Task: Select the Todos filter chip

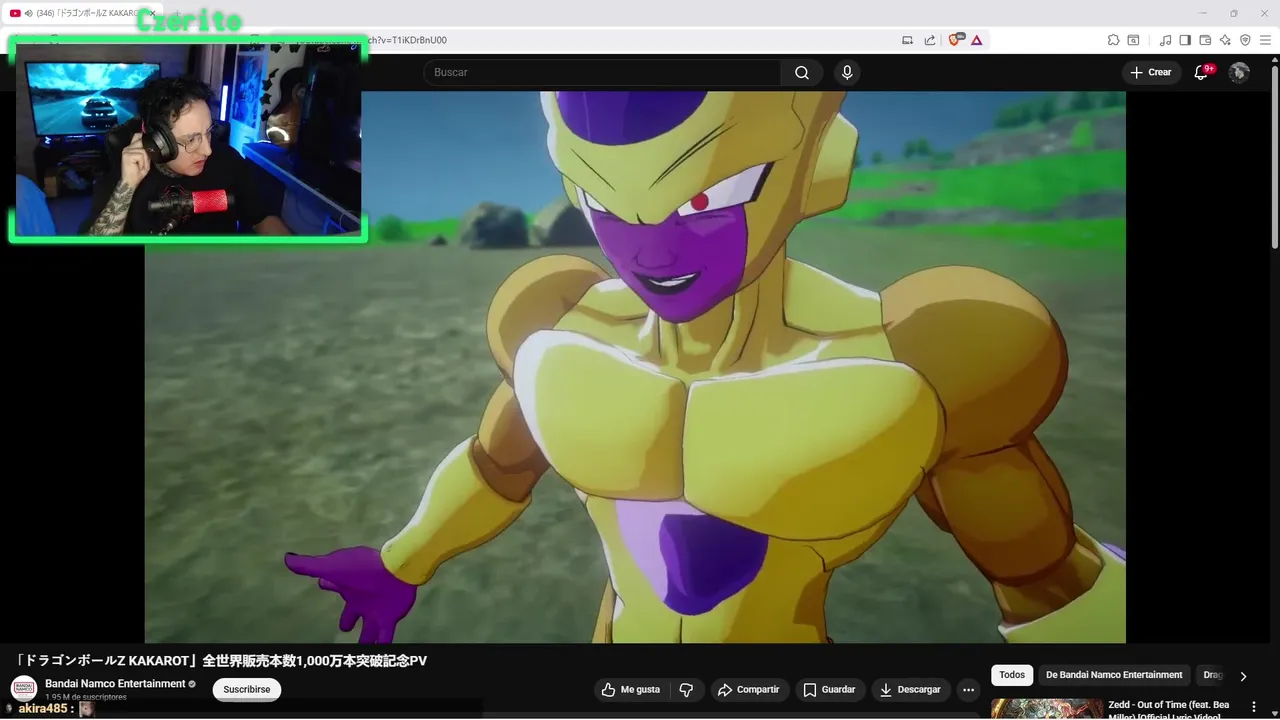Action: click(x=1012, y=675)
